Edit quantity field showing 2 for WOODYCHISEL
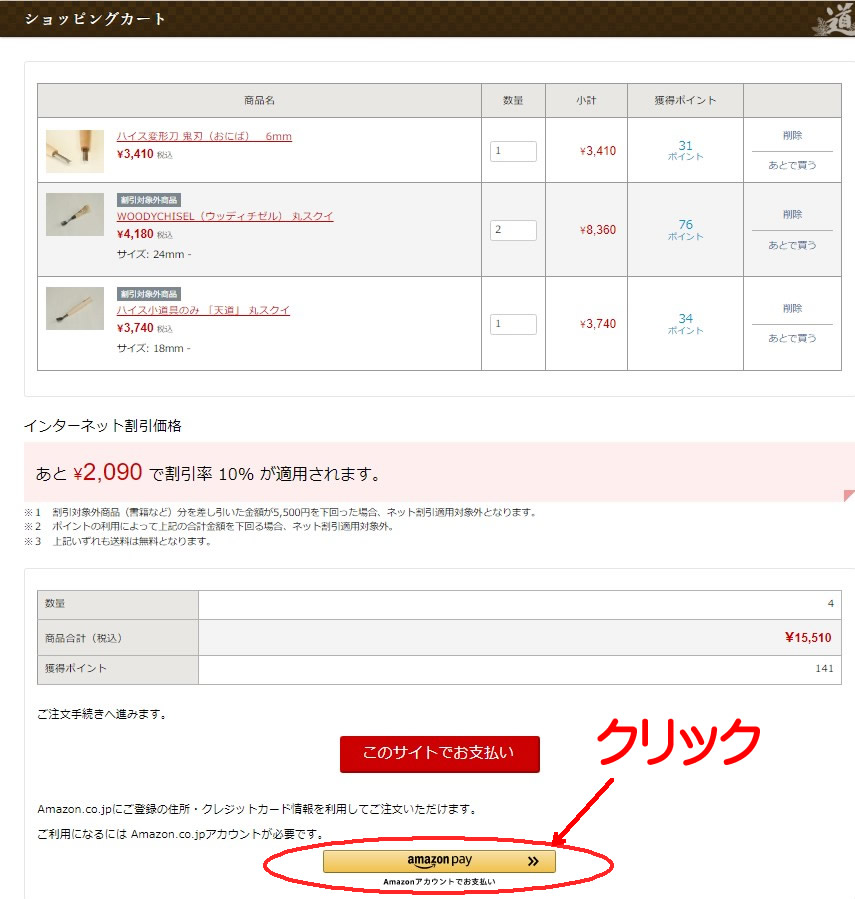Image resolution: width=855 pixels, height=899 pixels. tap(513, 230)
